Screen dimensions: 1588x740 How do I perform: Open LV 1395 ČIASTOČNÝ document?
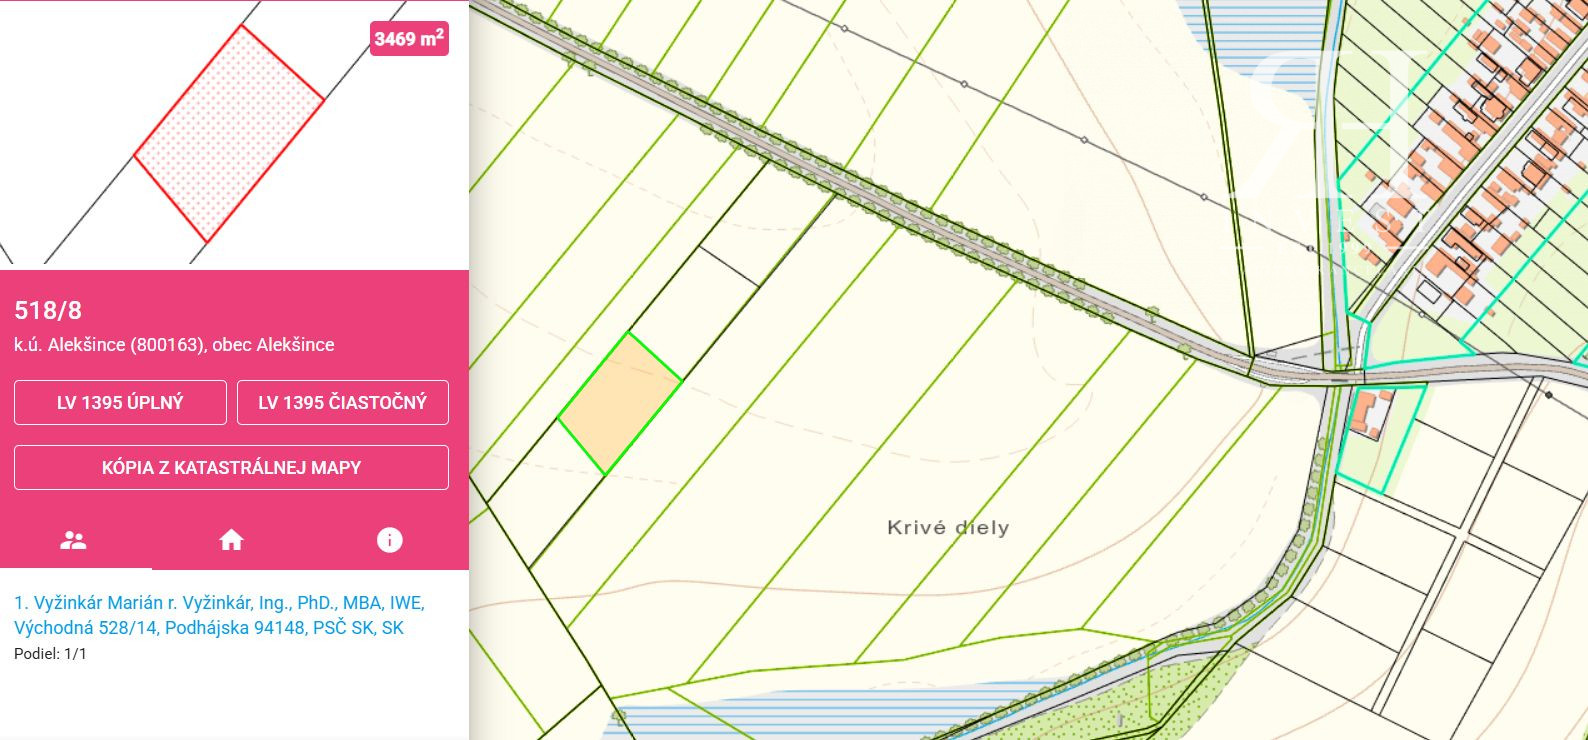342,402
